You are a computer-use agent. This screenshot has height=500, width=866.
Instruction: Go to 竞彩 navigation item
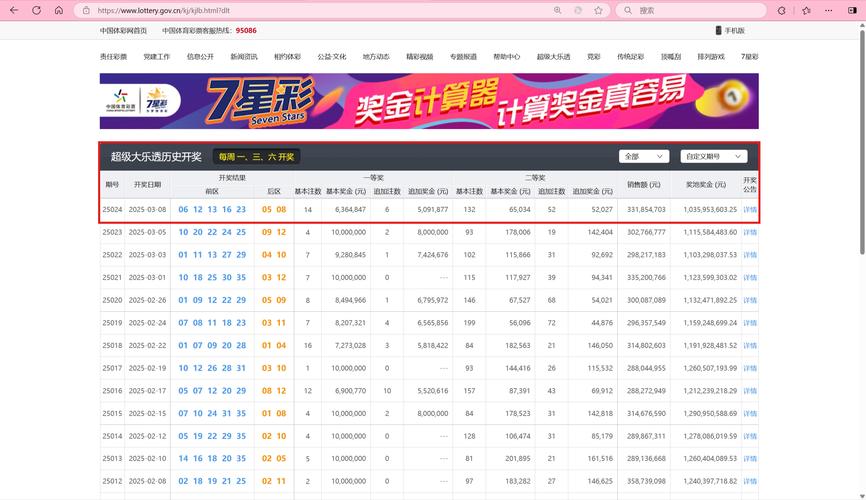[594, 56]
